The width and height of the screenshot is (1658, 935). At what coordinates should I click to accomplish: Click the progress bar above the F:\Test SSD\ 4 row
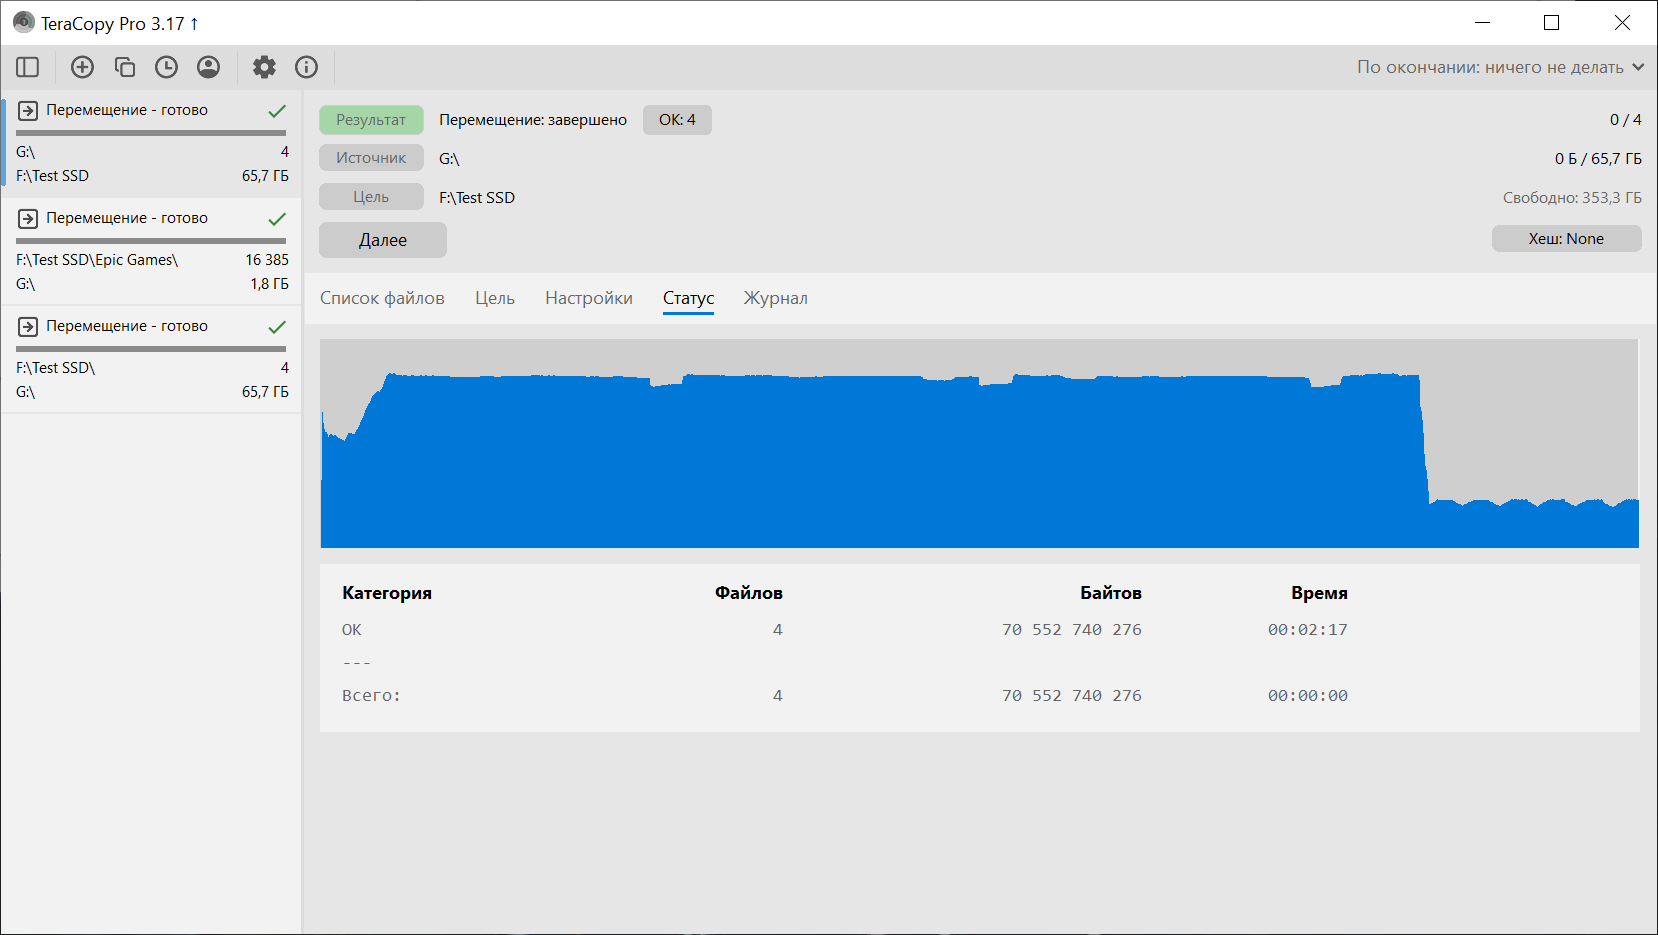[151, 348]
